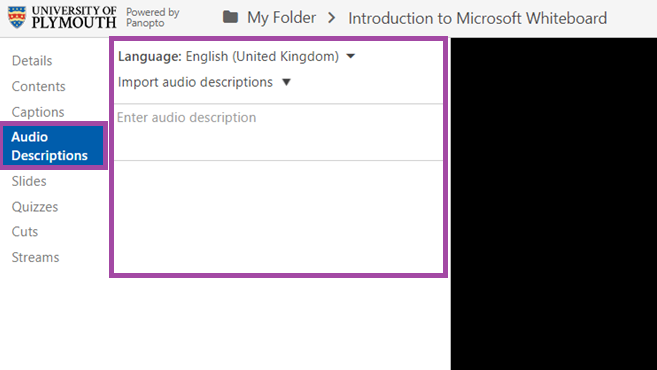The image size is (657, 370).
Task: Show the Streams tab
Action: (x=35, y=257)
